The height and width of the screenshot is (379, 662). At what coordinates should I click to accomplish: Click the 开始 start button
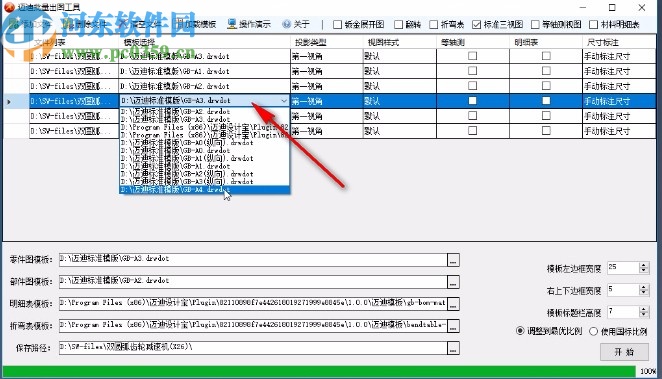click(624, 352)
